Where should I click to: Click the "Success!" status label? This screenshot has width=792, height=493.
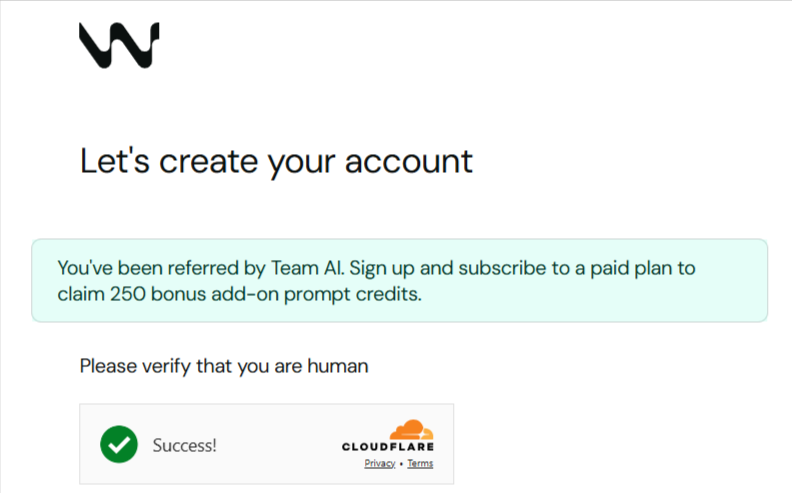click(184, 446)
